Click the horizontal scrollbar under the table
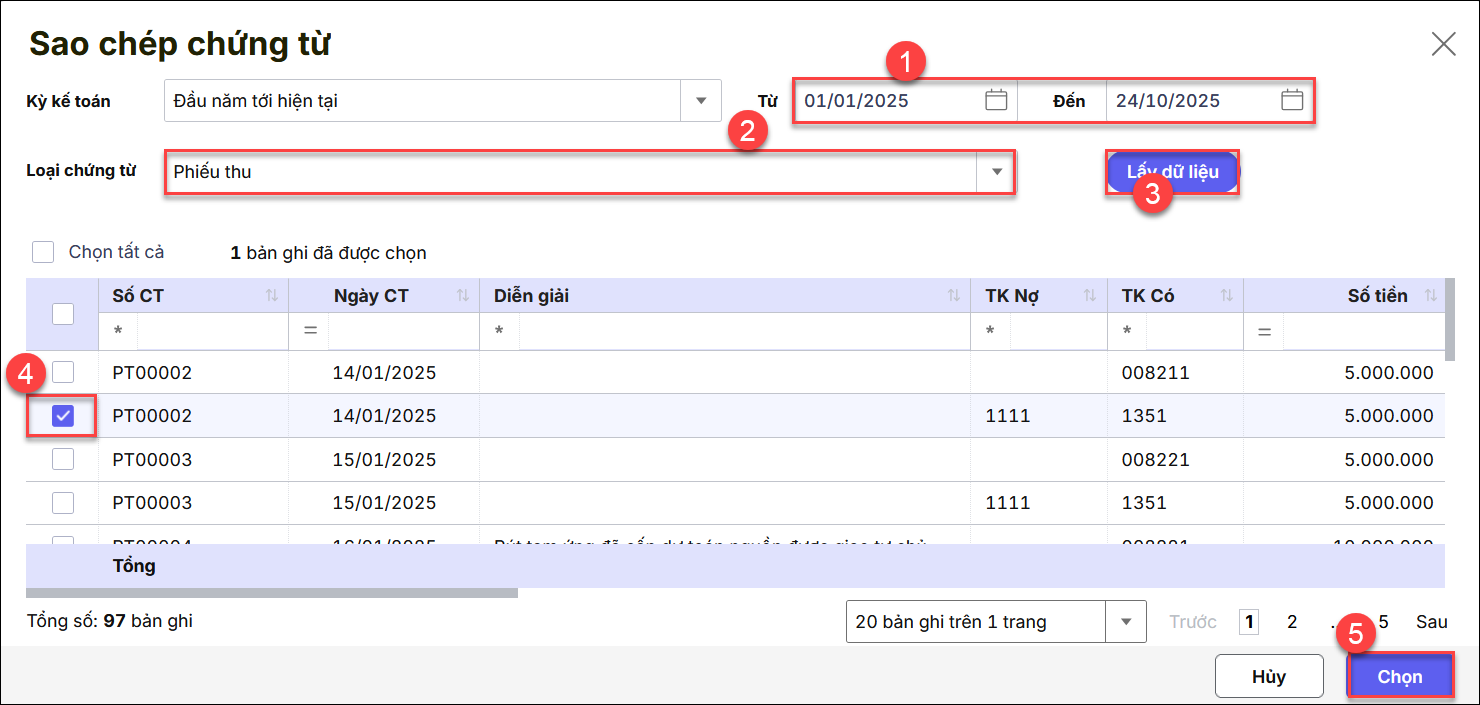Screen dimensions: 1480x705 click(x=272, y=593)
